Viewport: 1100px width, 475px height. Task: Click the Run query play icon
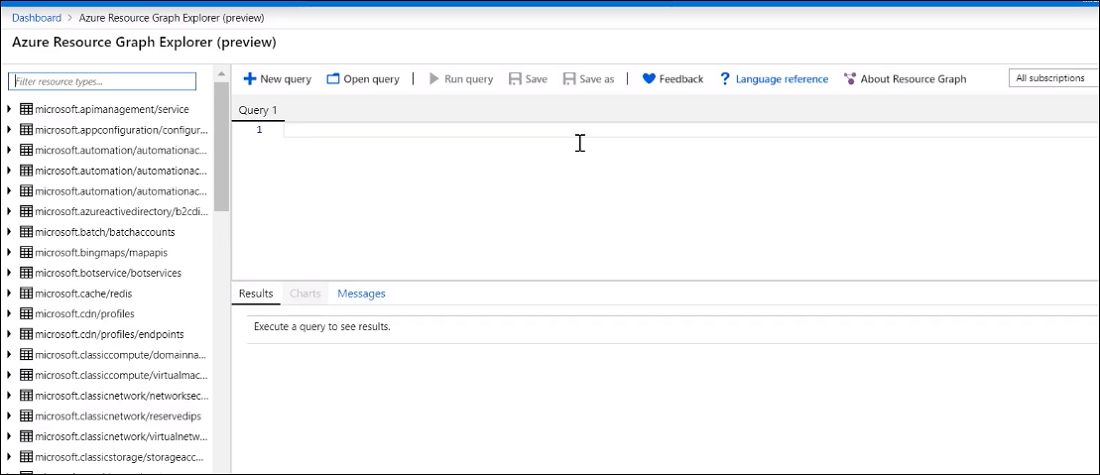(x=434, y=79)
